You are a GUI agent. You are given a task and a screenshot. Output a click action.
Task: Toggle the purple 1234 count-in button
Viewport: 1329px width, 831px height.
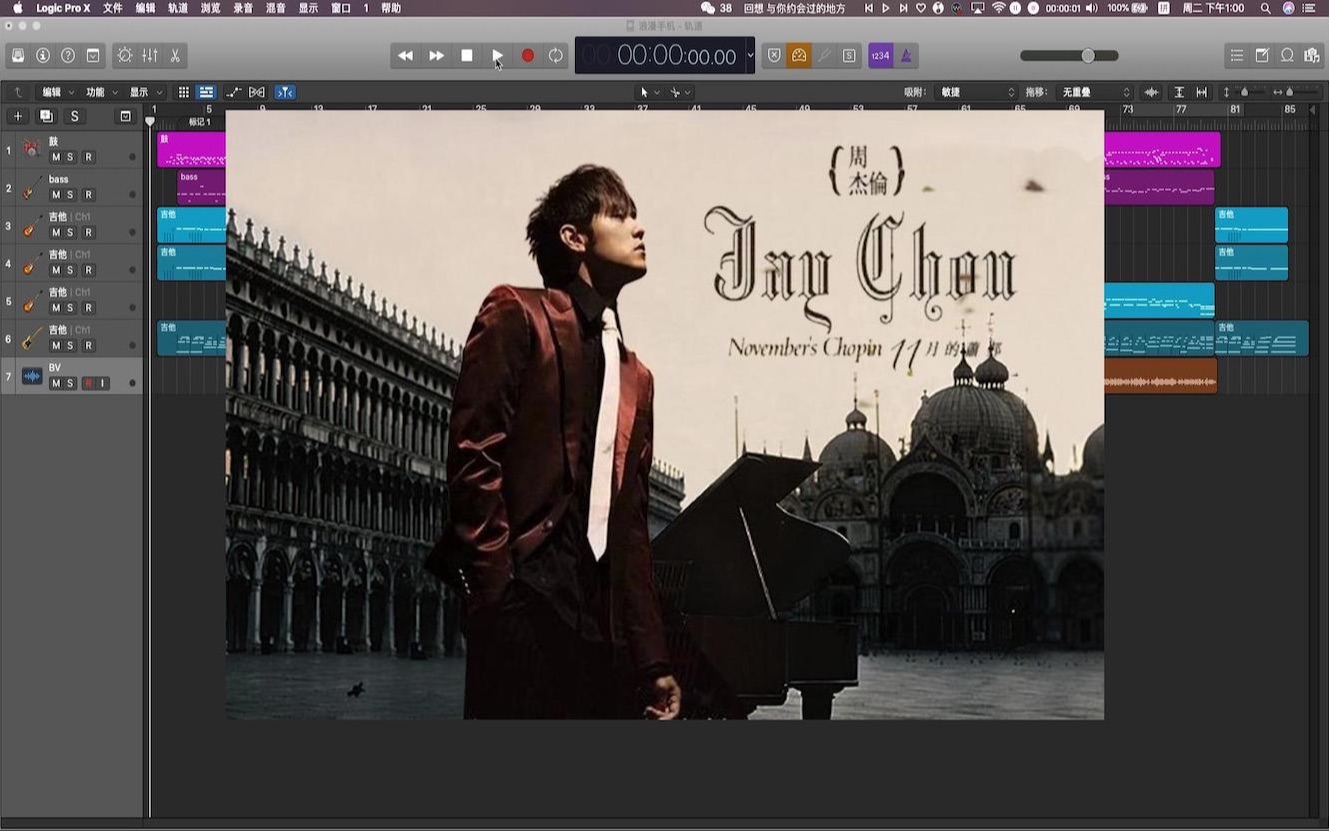[880, 56]
